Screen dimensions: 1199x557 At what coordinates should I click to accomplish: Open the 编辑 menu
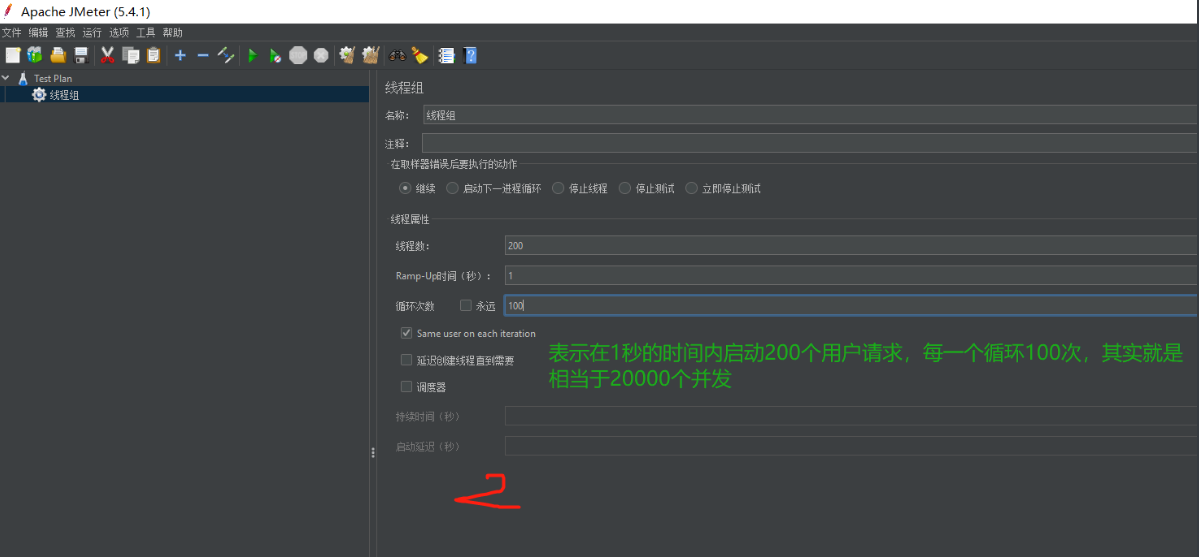coord(38,33)
